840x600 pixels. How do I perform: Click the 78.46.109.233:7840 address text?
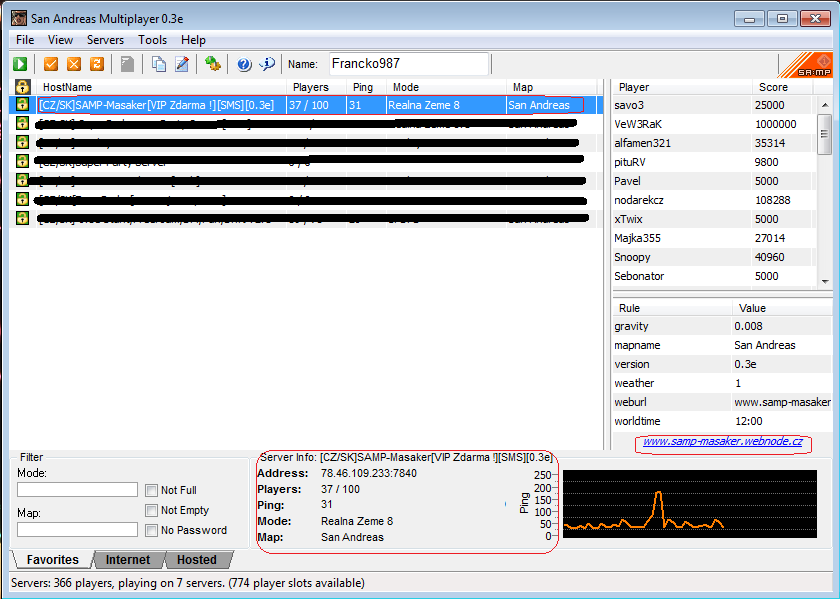pos(369,474)
